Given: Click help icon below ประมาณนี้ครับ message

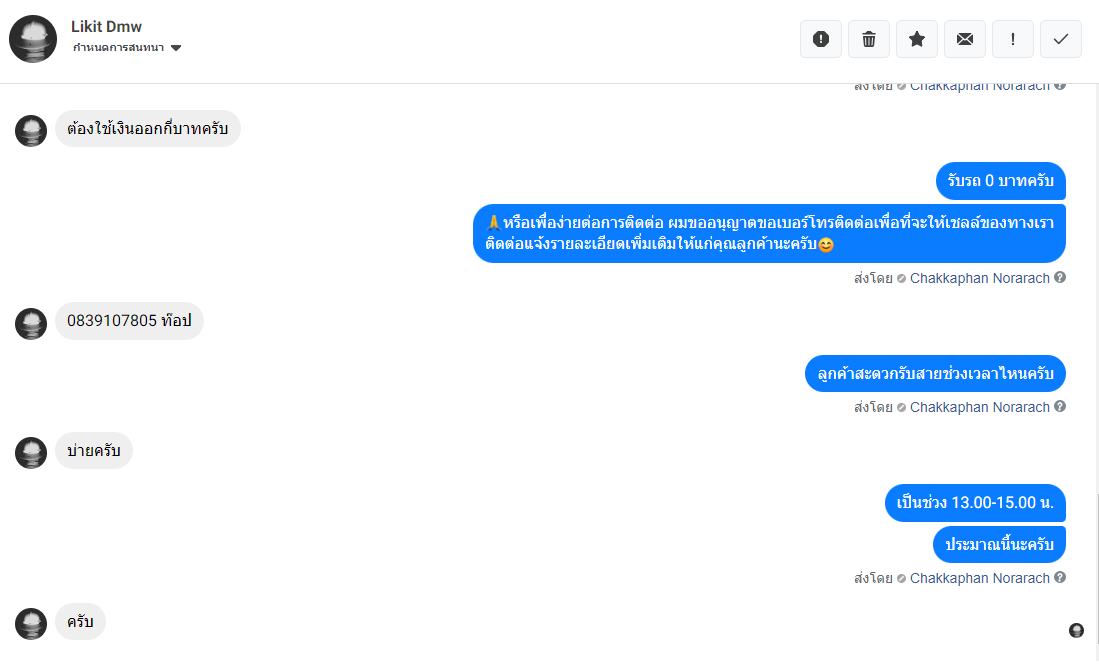Looking at the screenshot, I should [x=1060, y=577].
